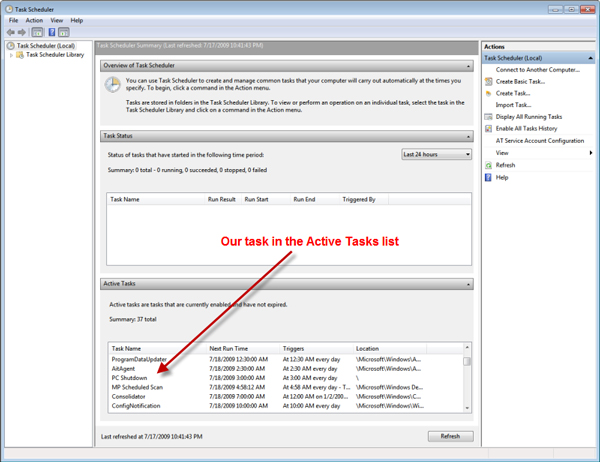Viewport: 600px width, 462px height.
Task: Click the View action text in Actions pane
Action: tap(502, 153)
